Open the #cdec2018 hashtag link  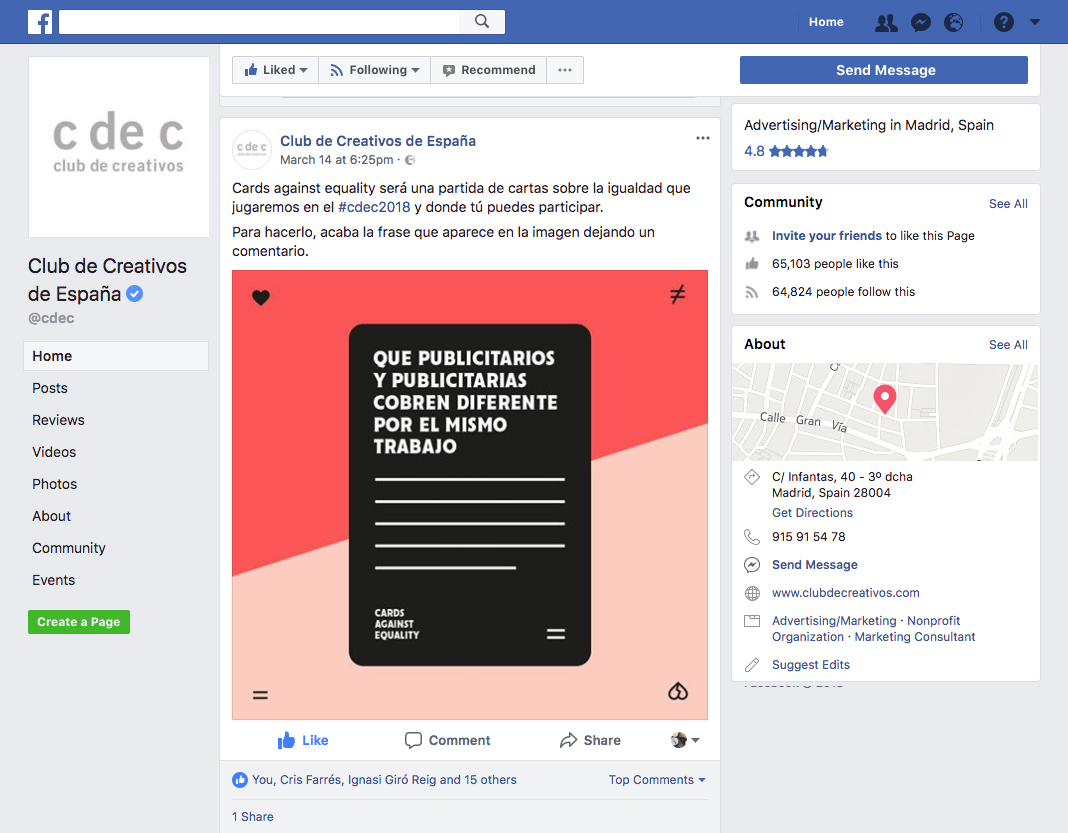click(x=374, y=207)
